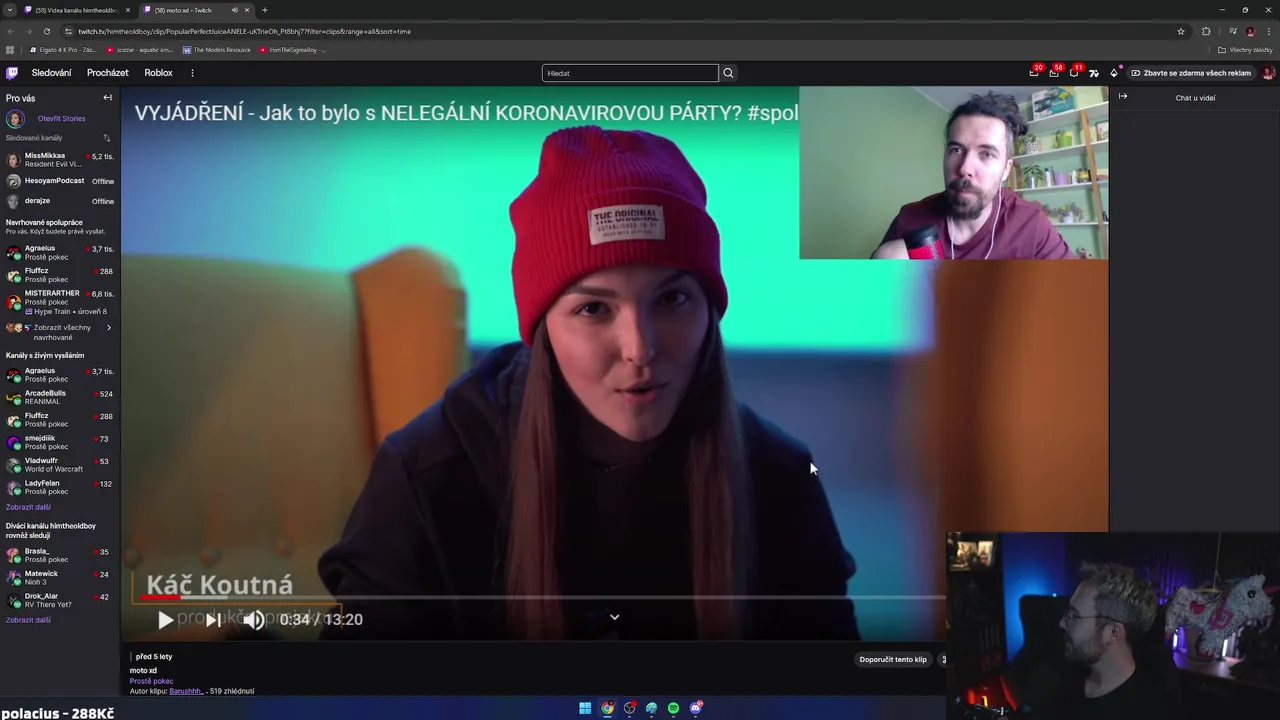Sort followed channels via arrows icon

[107, 138]
